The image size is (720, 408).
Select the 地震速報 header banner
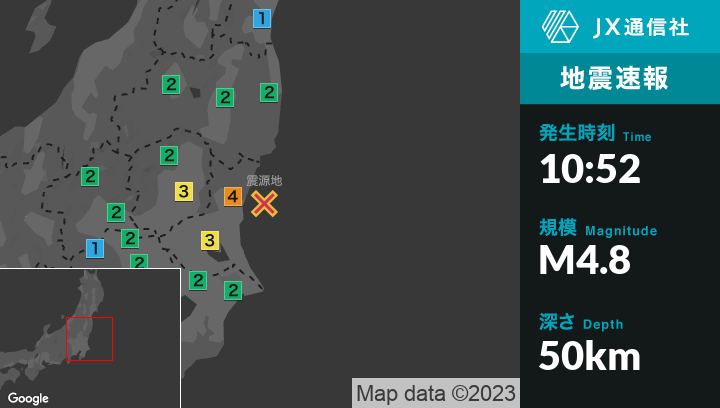coord(620,79)
